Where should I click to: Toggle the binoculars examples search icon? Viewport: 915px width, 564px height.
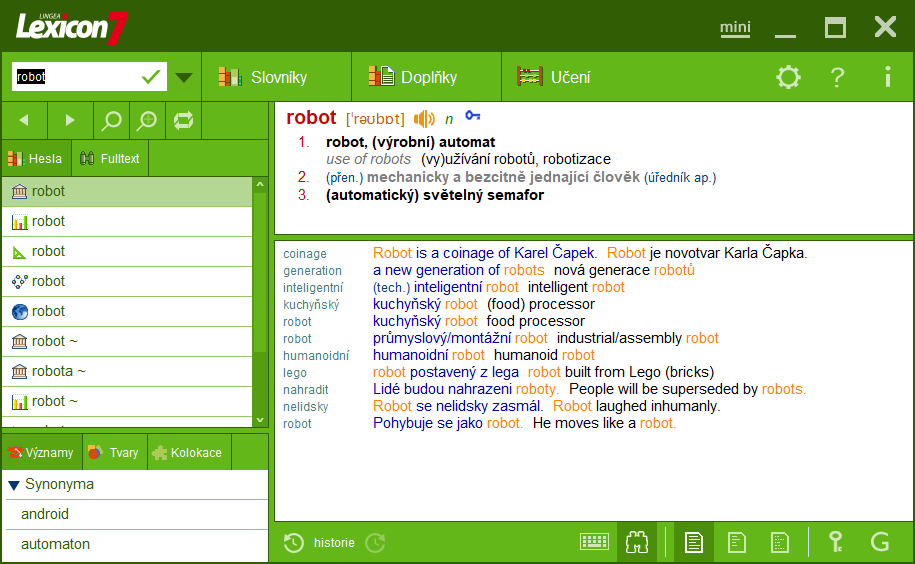tap(637, 542)
